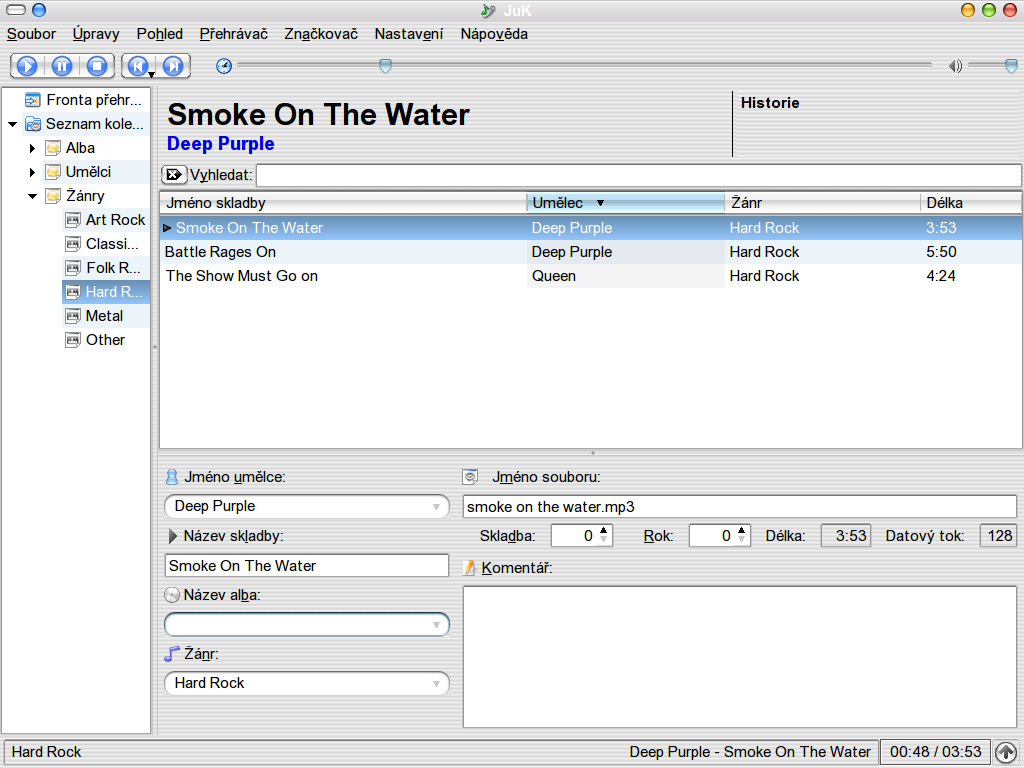Skip to the previous track
The width and height of the screenshot is (1024, 768).
tap(138, 66)
